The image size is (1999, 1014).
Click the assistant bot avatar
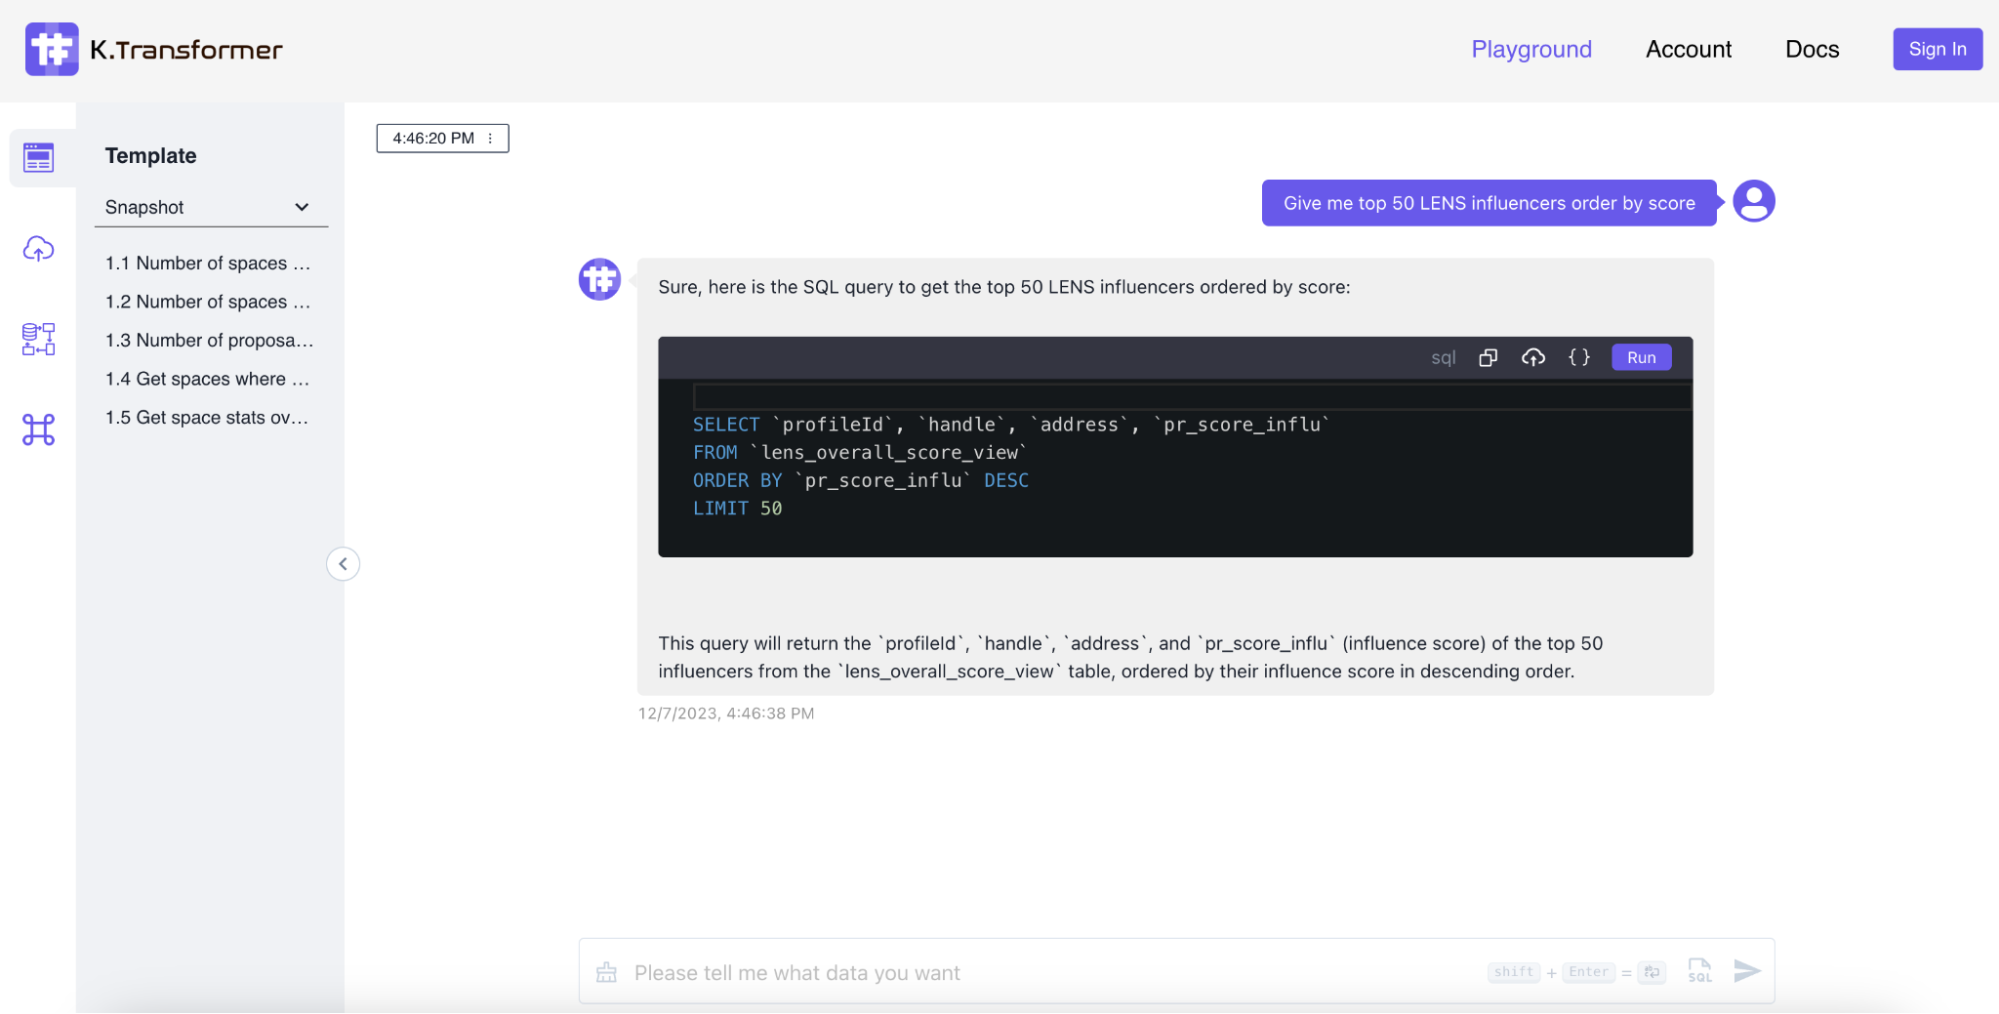click(x=599, y=279)
